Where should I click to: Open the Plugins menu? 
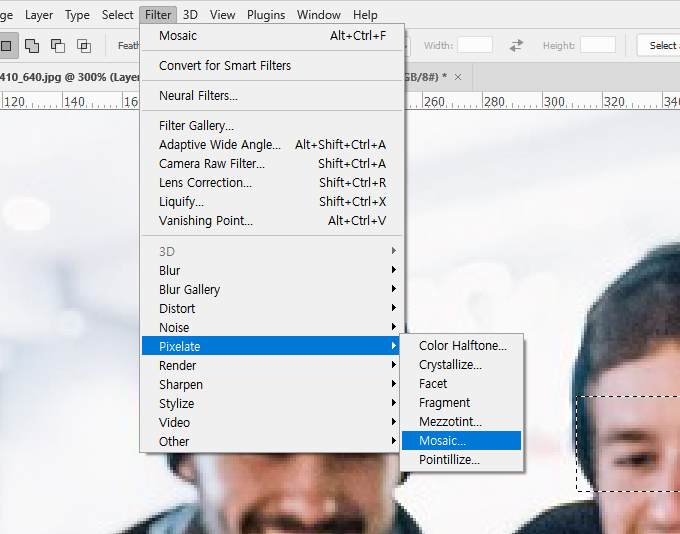(266, 15)
